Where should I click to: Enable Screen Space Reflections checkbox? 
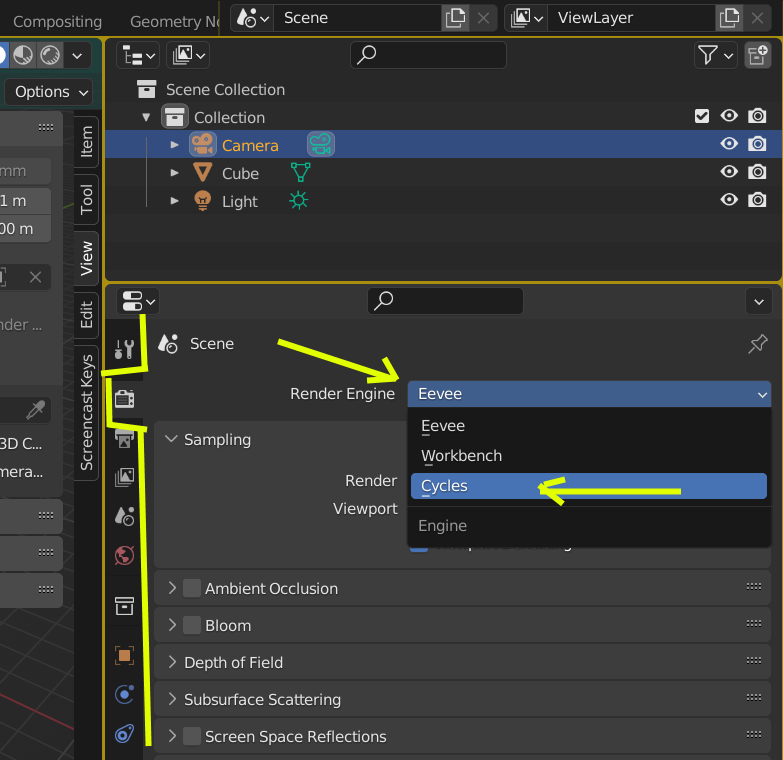click(192, 736)
